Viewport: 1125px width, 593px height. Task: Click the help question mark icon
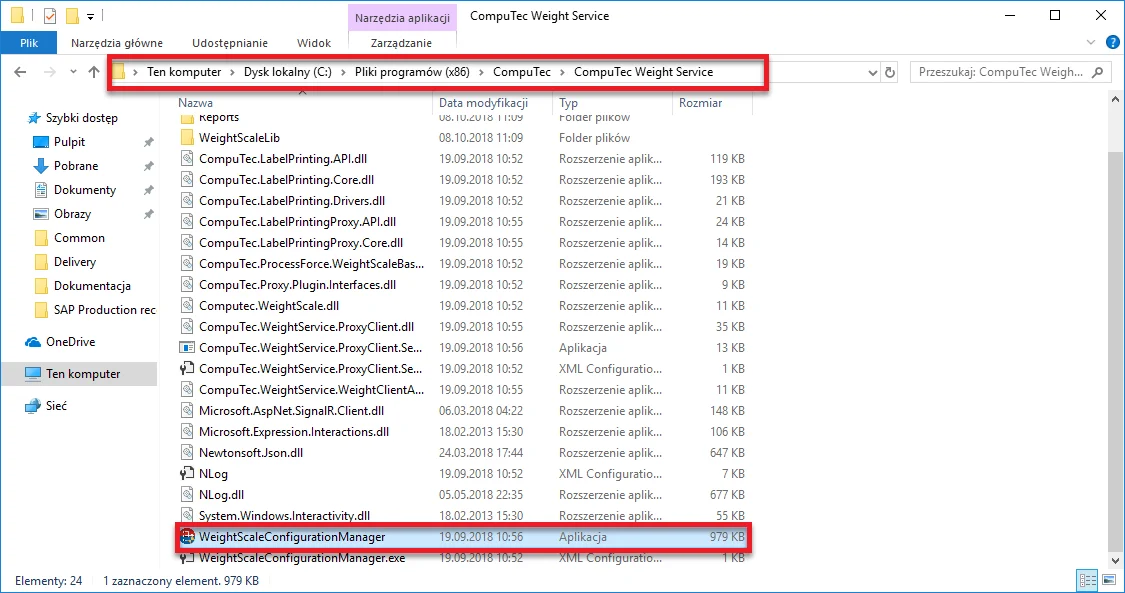[1110, 44]
